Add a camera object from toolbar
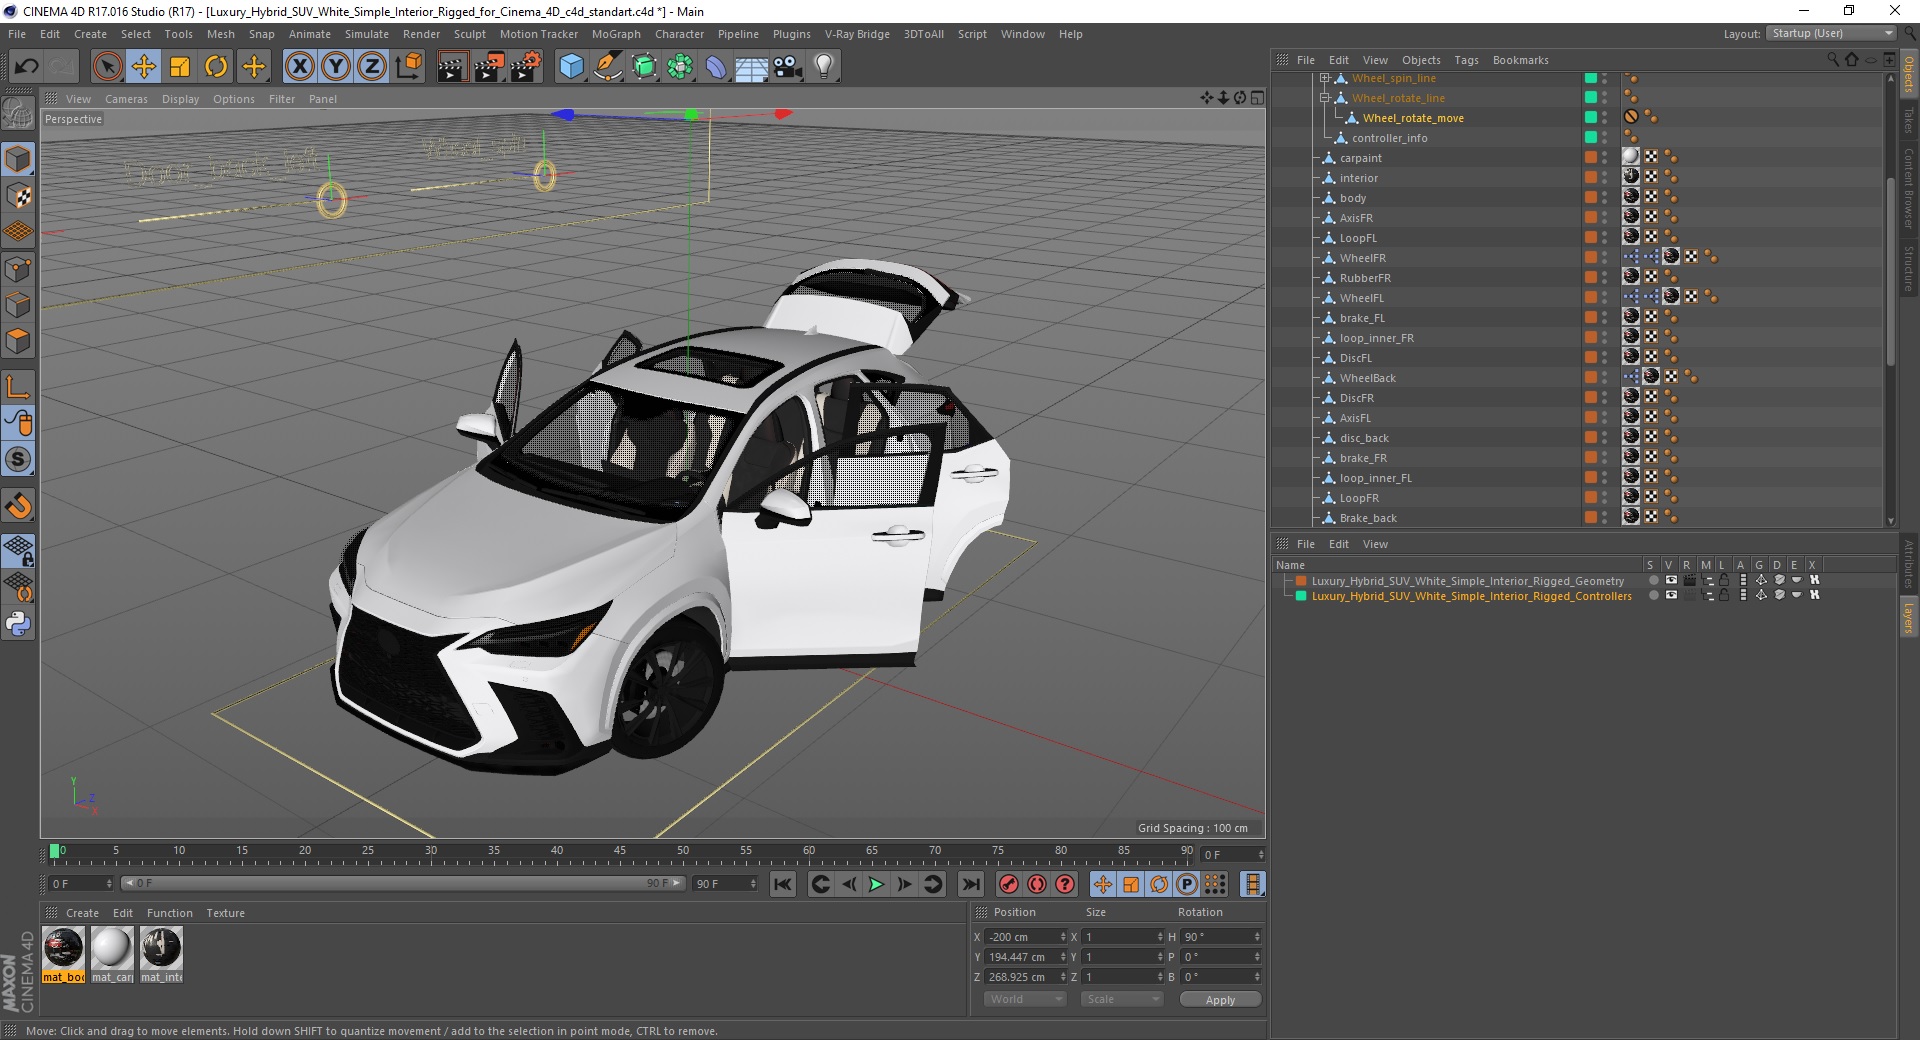Viewport: 1920px width, 1040px height. click(788, 67)
